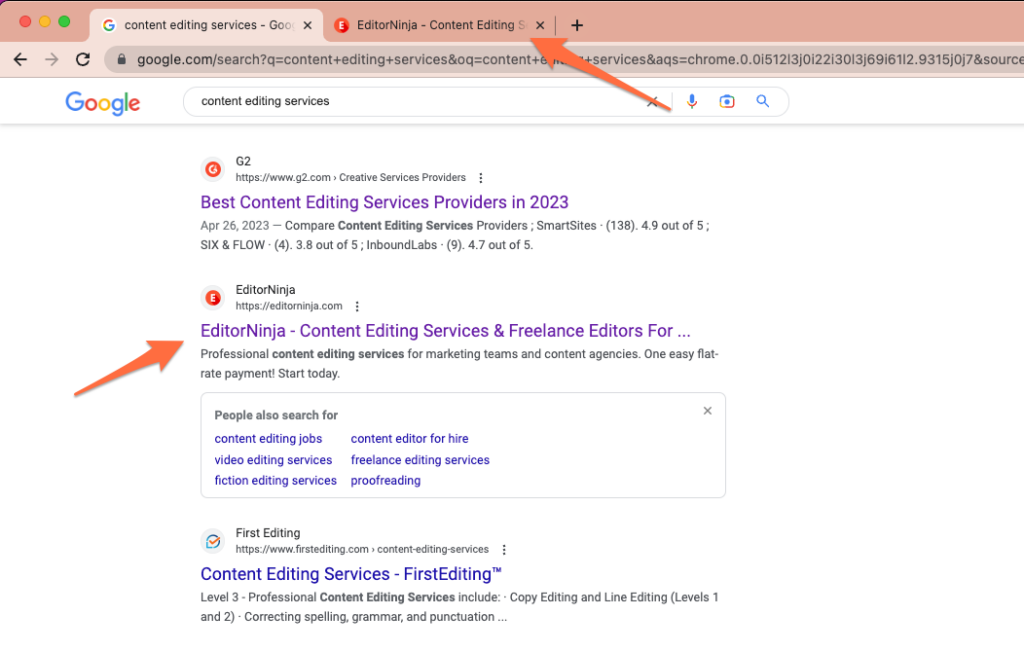Screen dimensions: 1024x651
Task: Open the EditorNinja Content Editing Services result
Action: 445,331
